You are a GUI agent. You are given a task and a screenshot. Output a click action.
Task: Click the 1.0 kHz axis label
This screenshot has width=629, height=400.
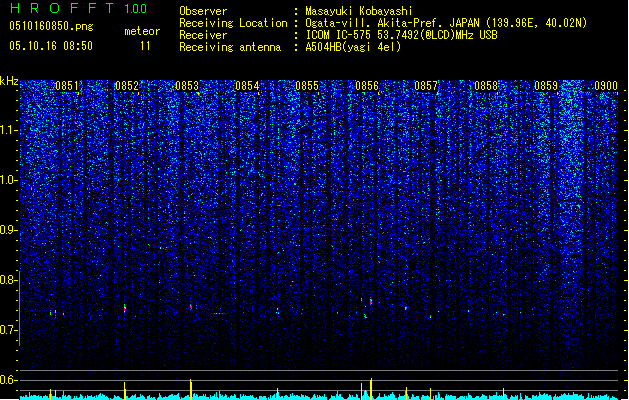[9, 180]
